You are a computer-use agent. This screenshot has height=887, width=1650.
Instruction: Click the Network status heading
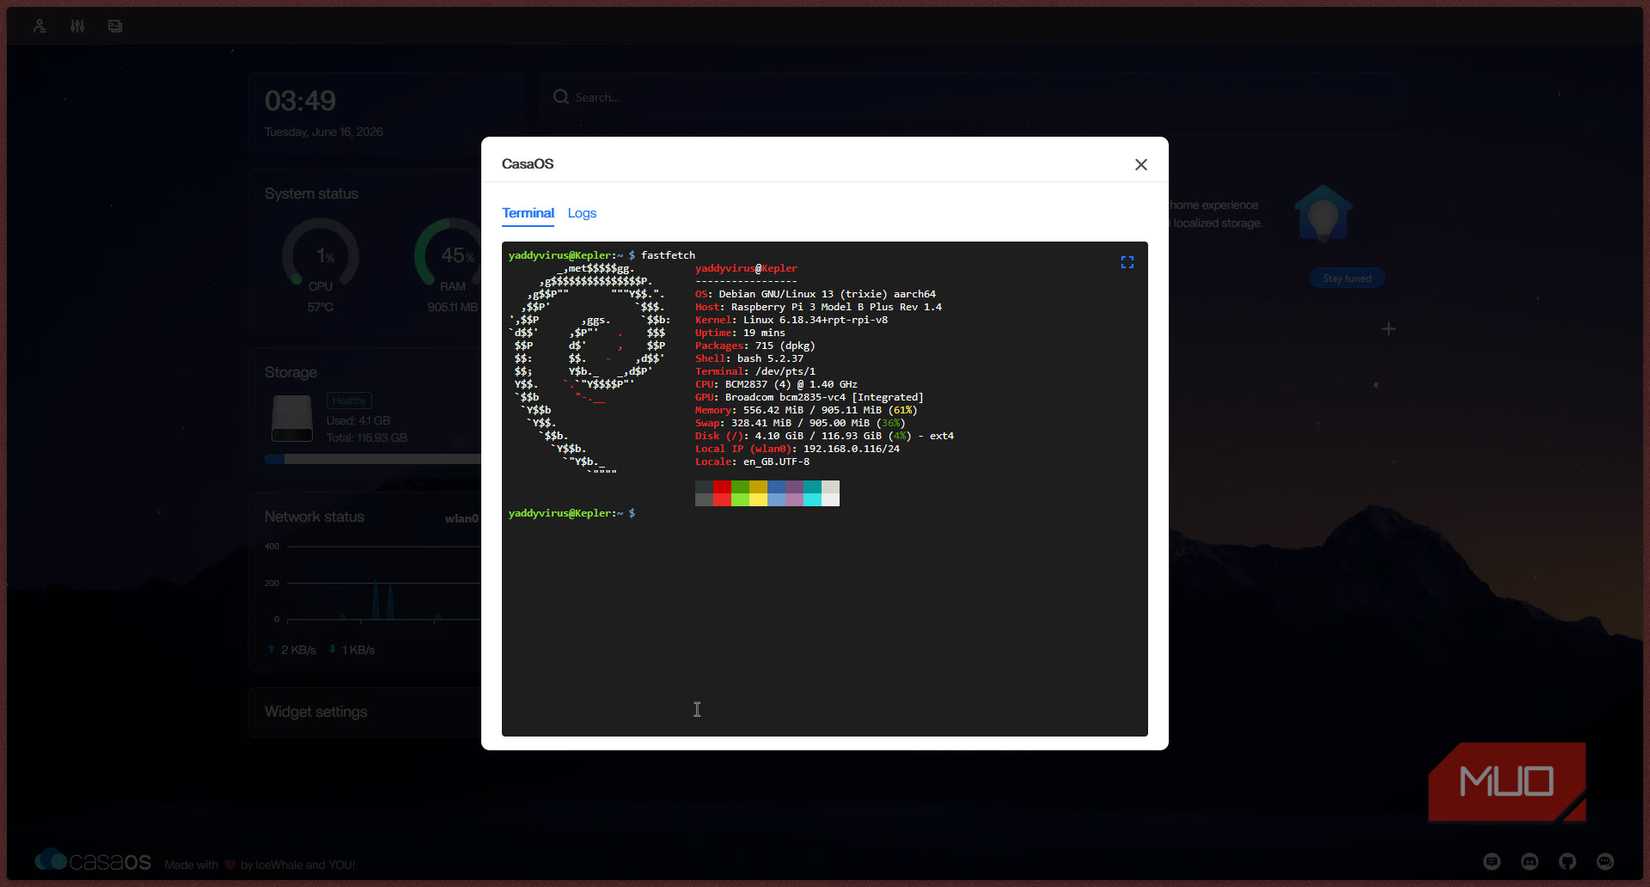coord(314,517)
